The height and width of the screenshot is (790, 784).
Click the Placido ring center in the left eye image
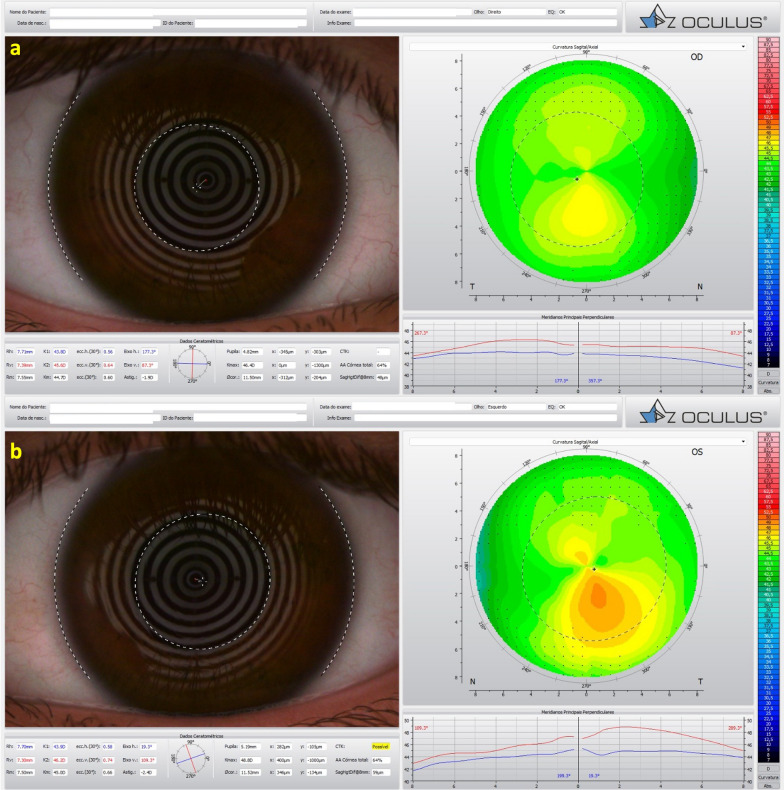[199, 579]
